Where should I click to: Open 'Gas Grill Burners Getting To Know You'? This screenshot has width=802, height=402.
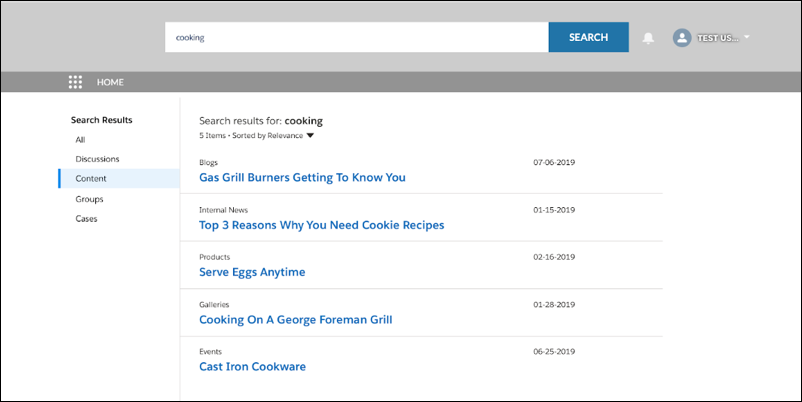pyautogui.click(x=302, y=177)
